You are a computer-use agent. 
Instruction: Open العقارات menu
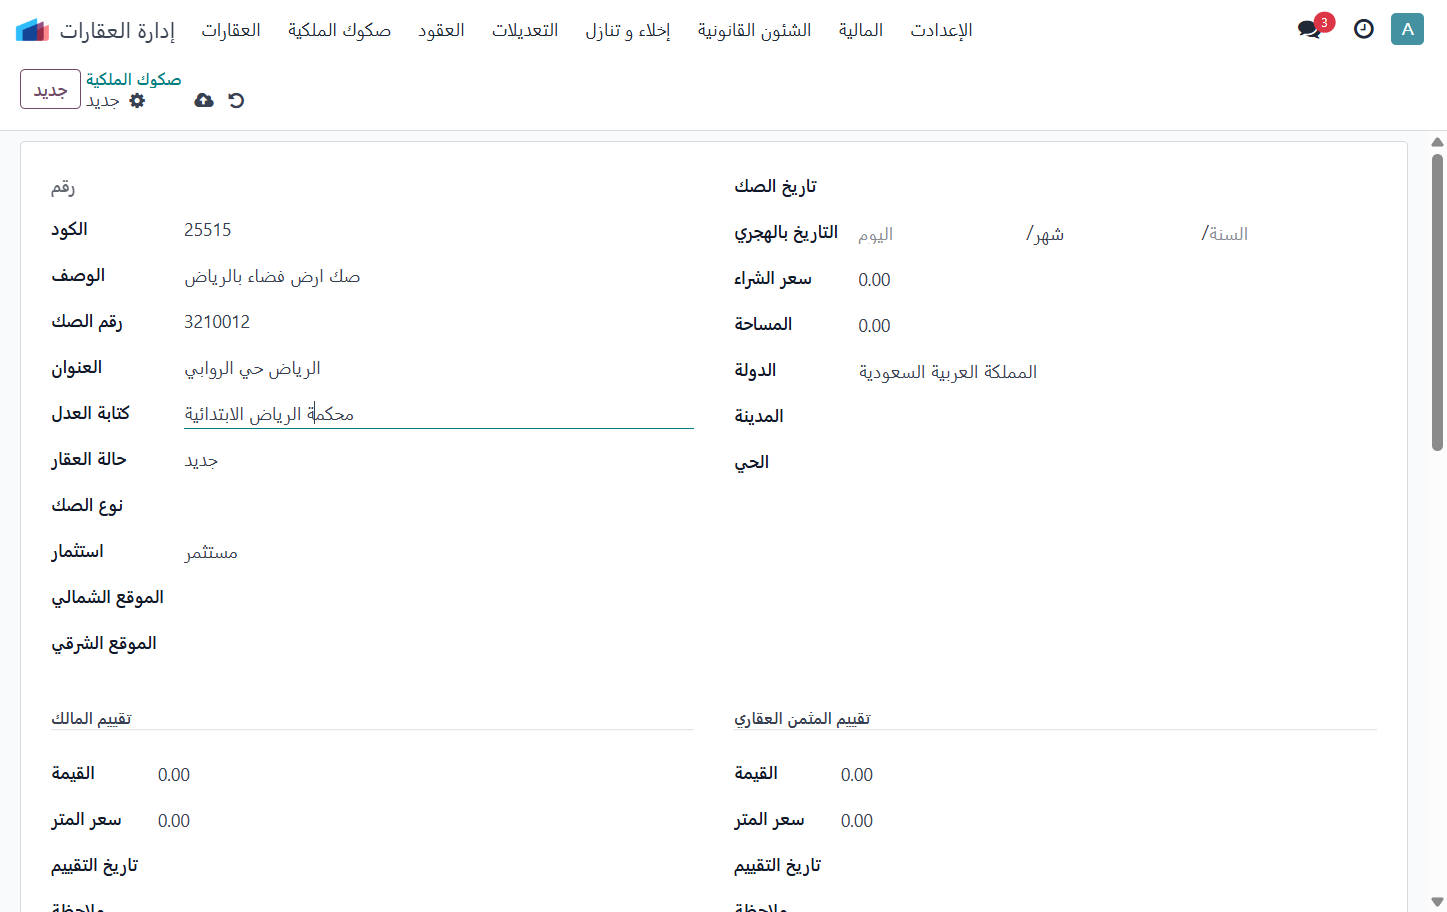231,30
